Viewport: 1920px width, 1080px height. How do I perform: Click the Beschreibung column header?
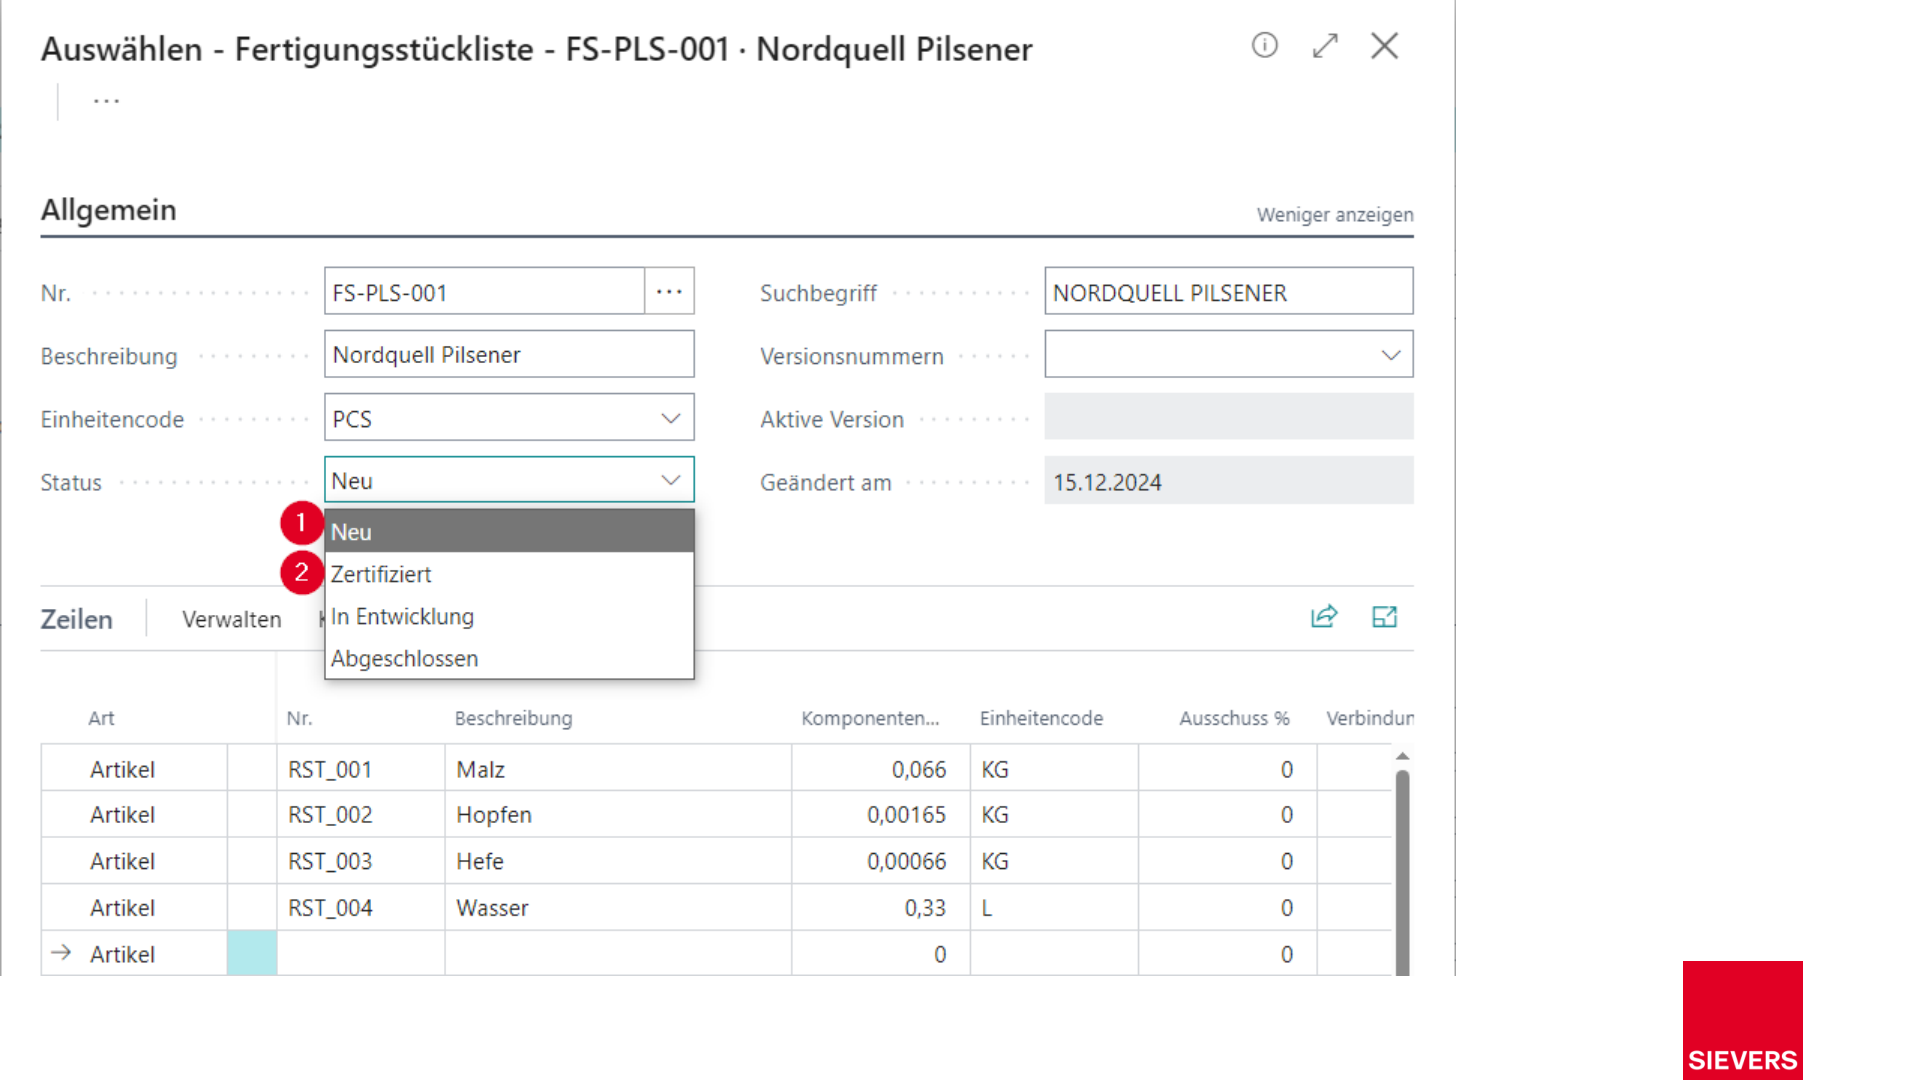(513, 718)
